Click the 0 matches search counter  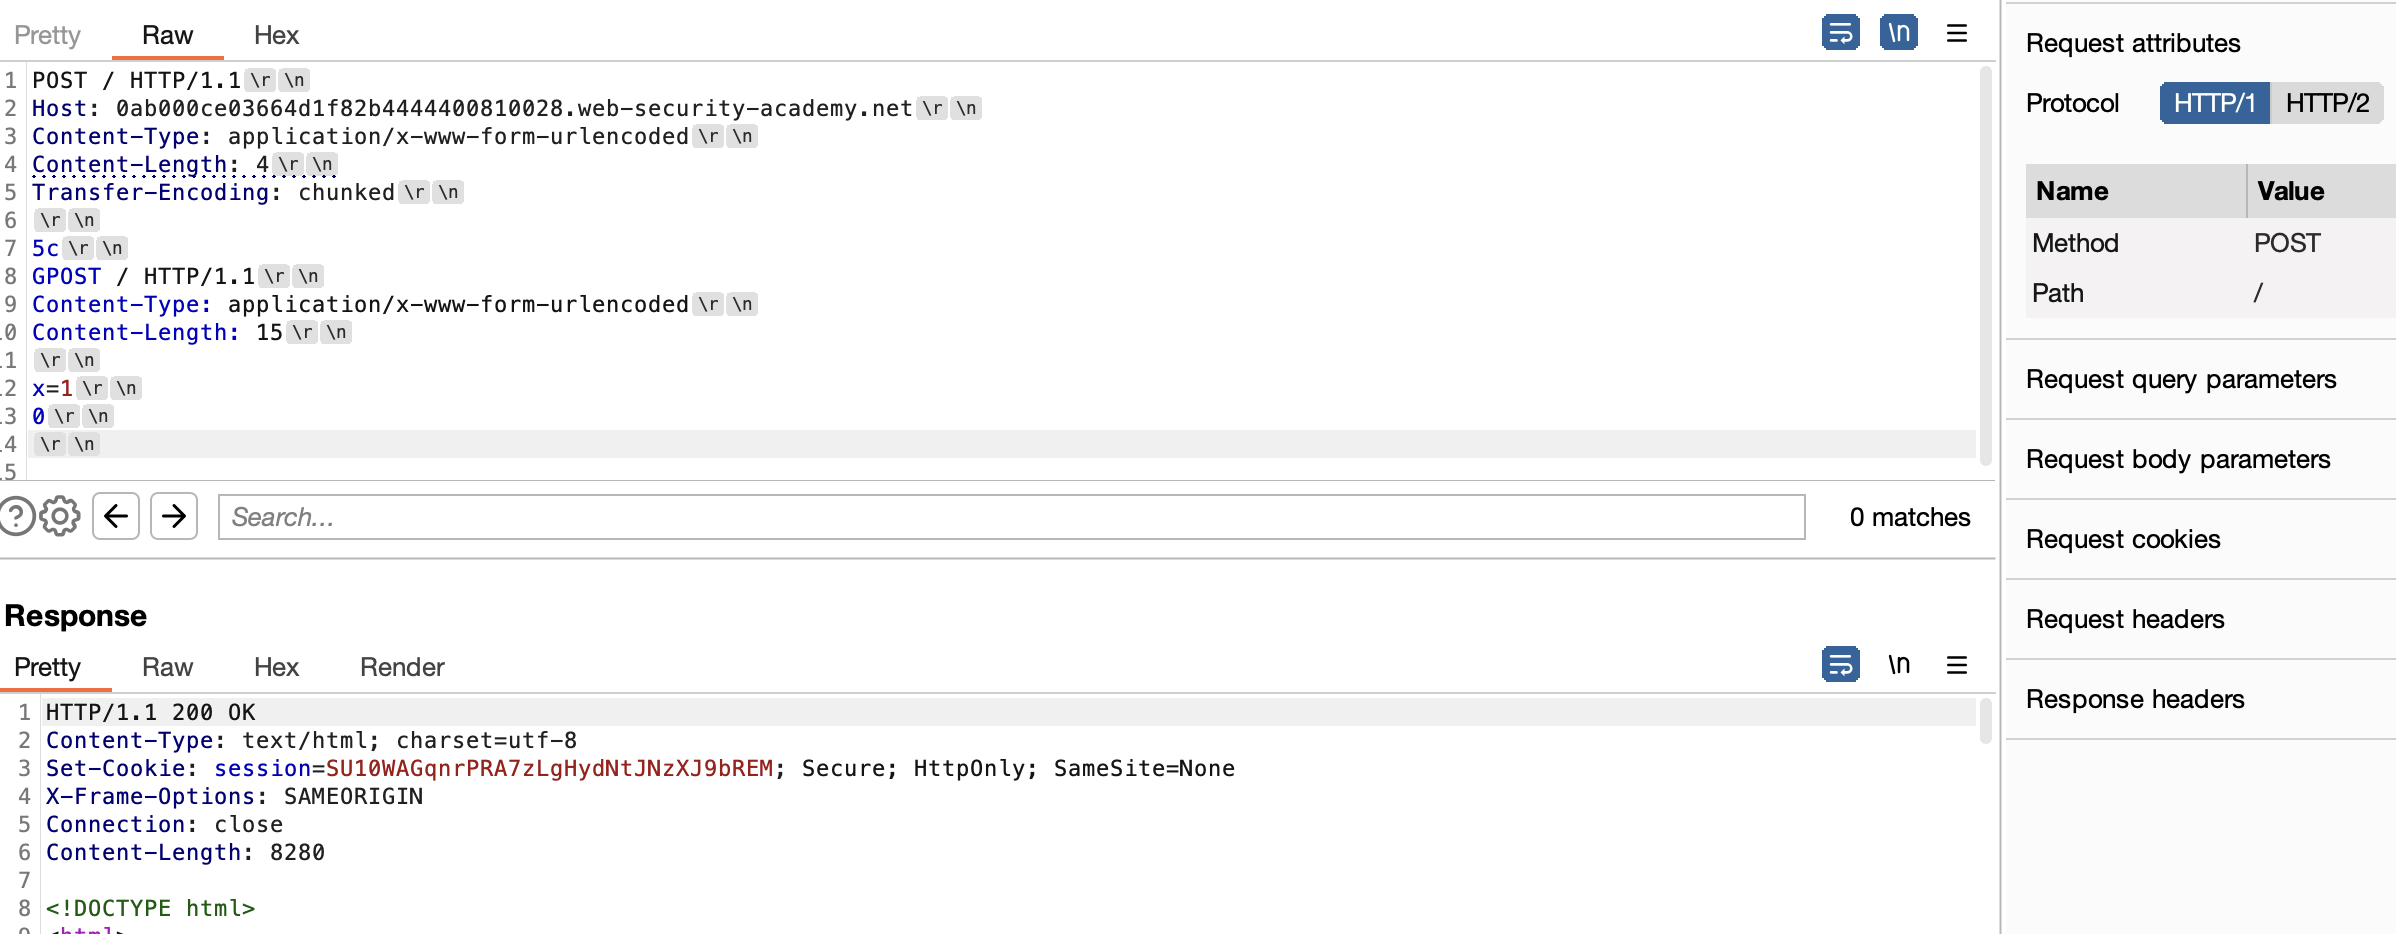point(1909,517)
